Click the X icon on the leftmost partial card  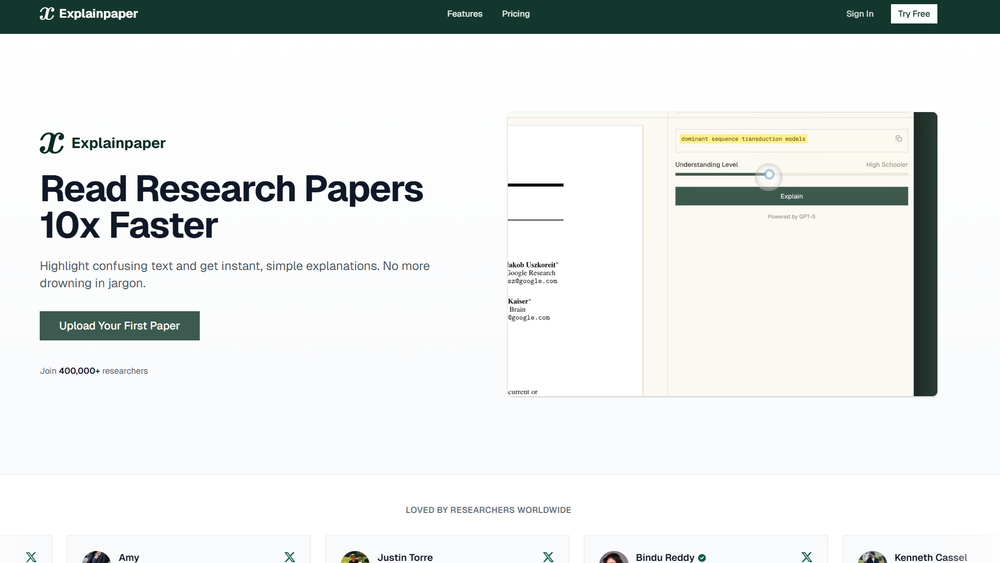[31, 557]
